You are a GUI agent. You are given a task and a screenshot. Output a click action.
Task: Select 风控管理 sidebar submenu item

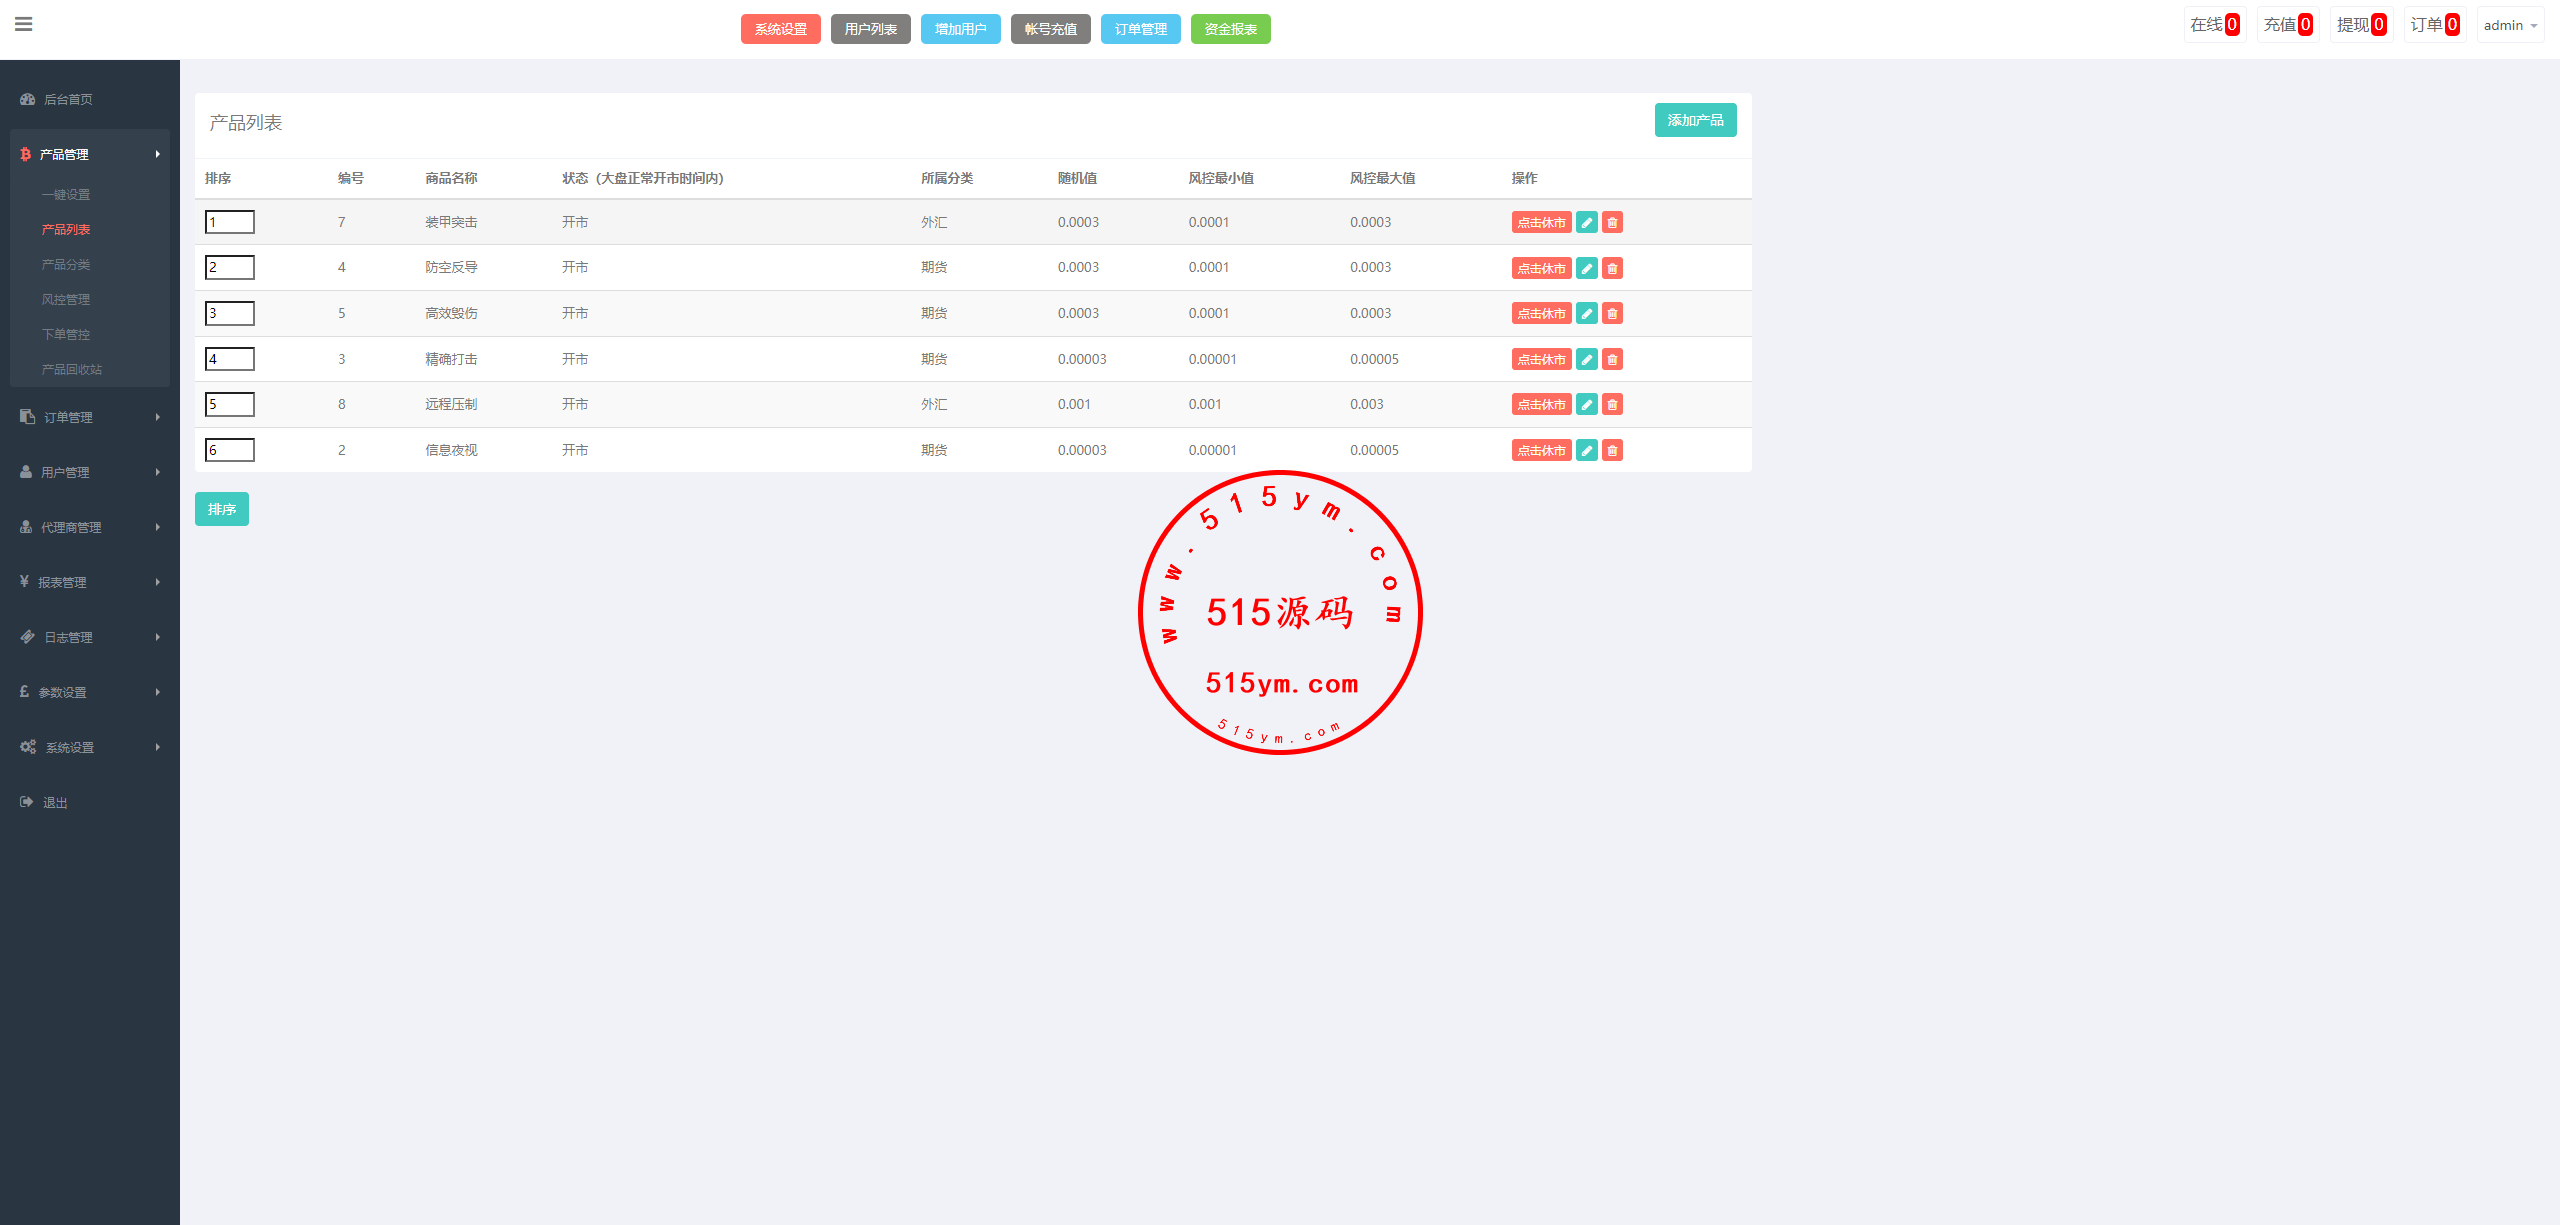(66, 299)
